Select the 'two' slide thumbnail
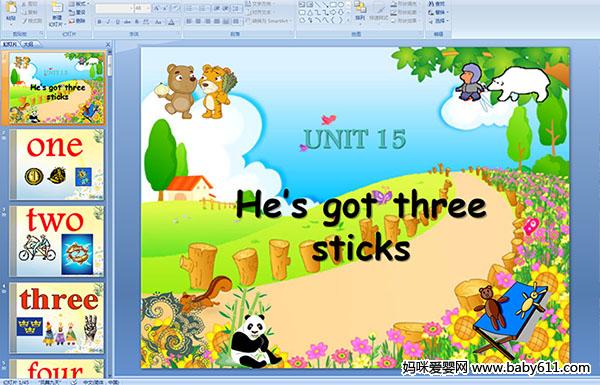Screen dimensions: 600x385 point(57,241)
